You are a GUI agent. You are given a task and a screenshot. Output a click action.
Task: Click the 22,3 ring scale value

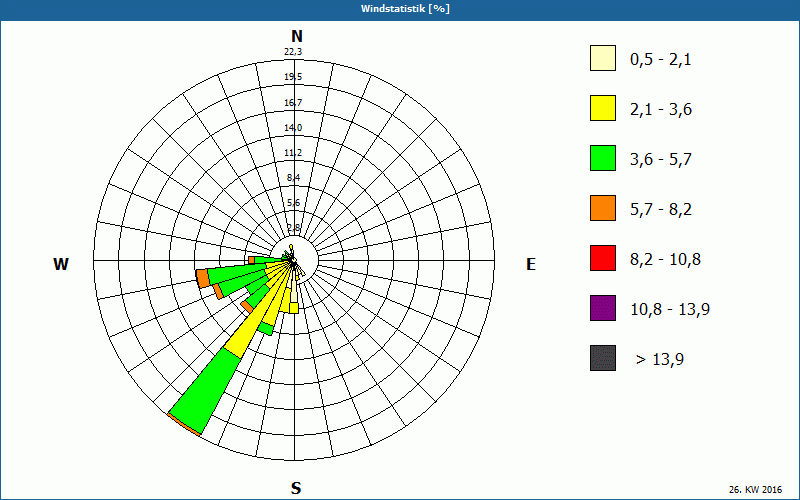point(293,52)
